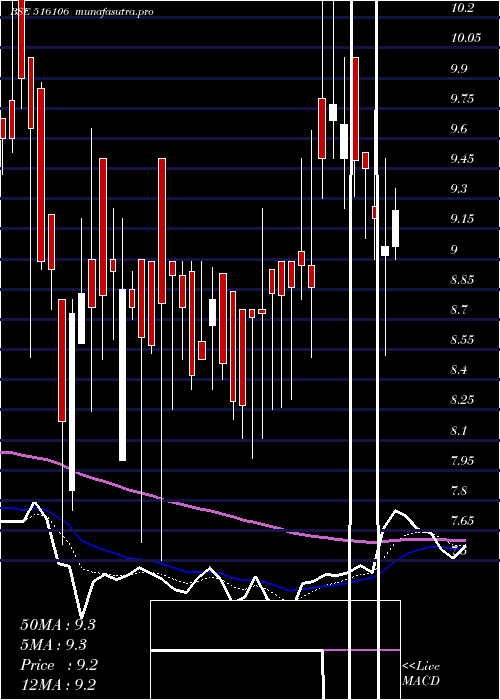
Task: Select the last white candlestick on chart
Action: click(396, 228)
